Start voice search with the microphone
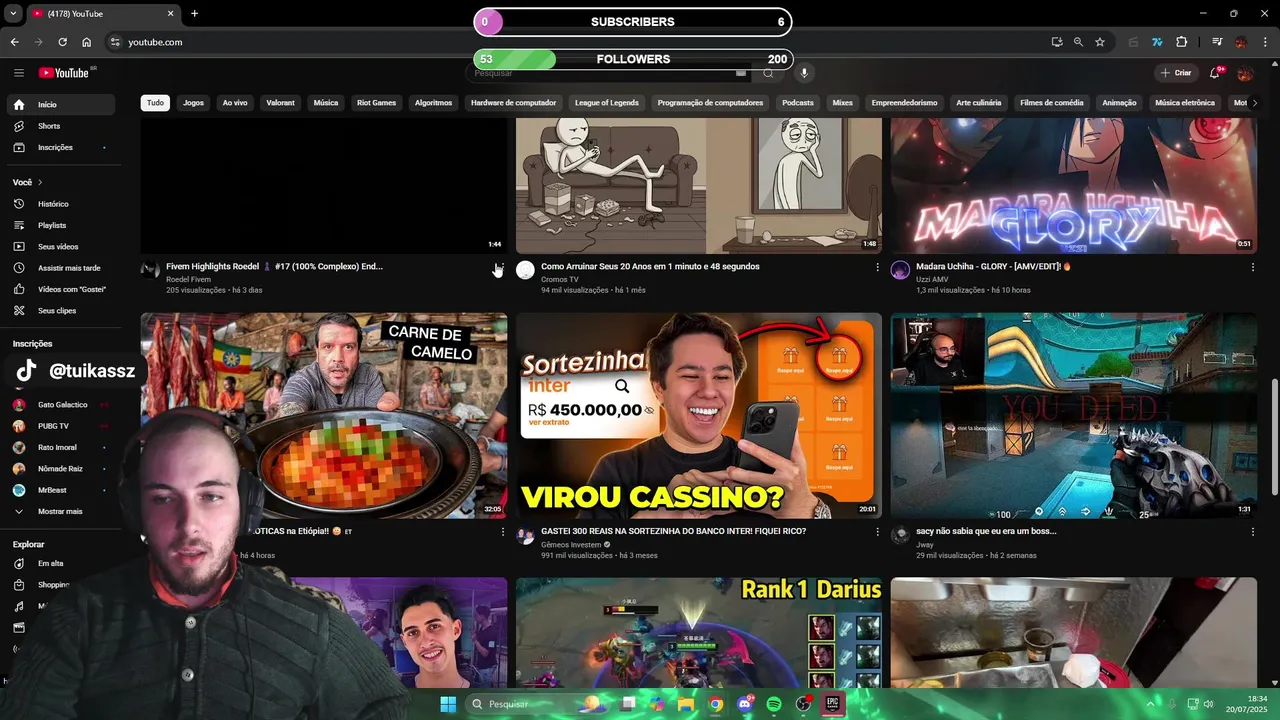The height and width of the screenshot is (720, 1280). point(804,73)
